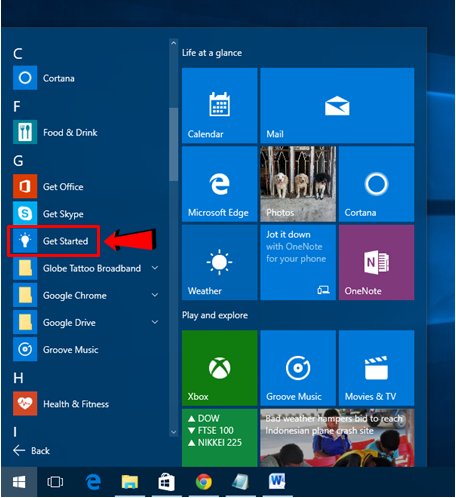This screenshot has height=498, width=456.
Task: Click the Windows Start button on the taskbar
Action: 19,482
